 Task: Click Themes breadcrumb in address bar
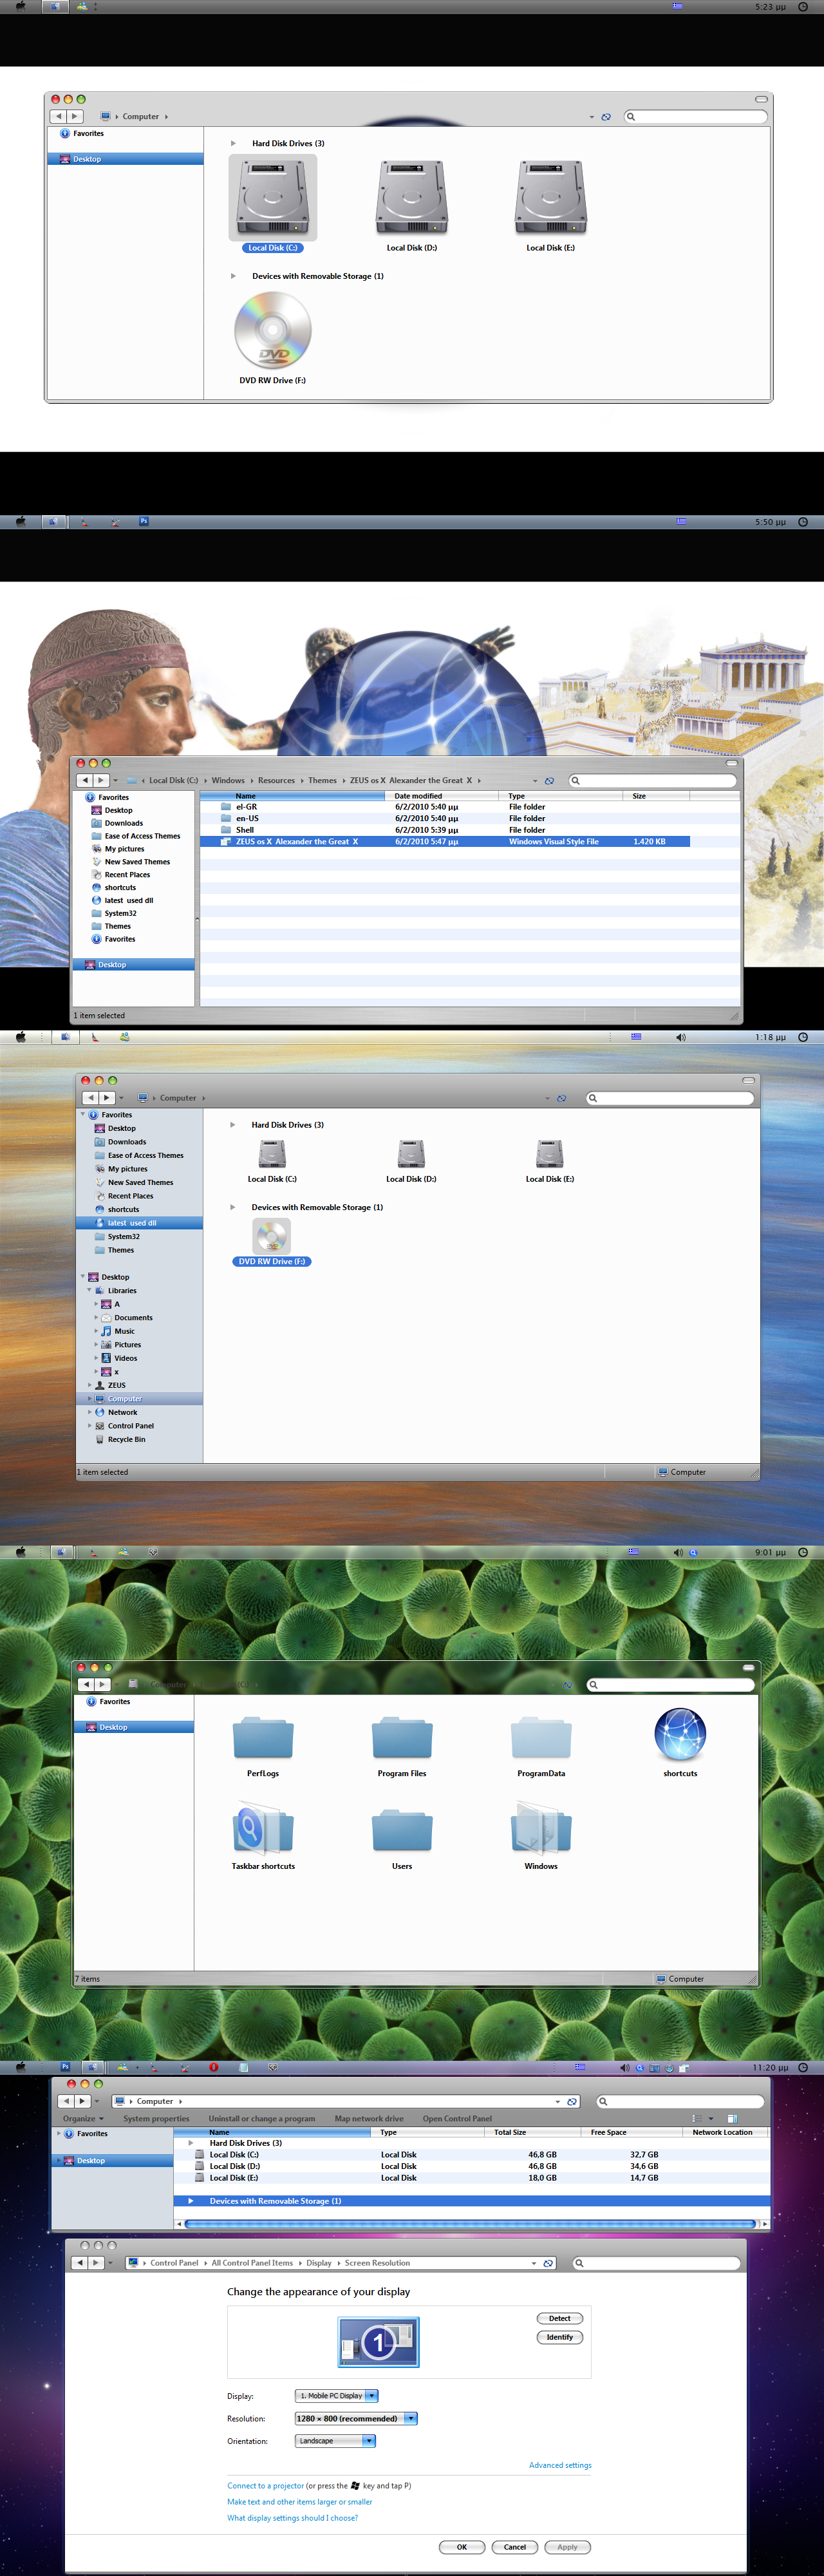coord(322,781)
